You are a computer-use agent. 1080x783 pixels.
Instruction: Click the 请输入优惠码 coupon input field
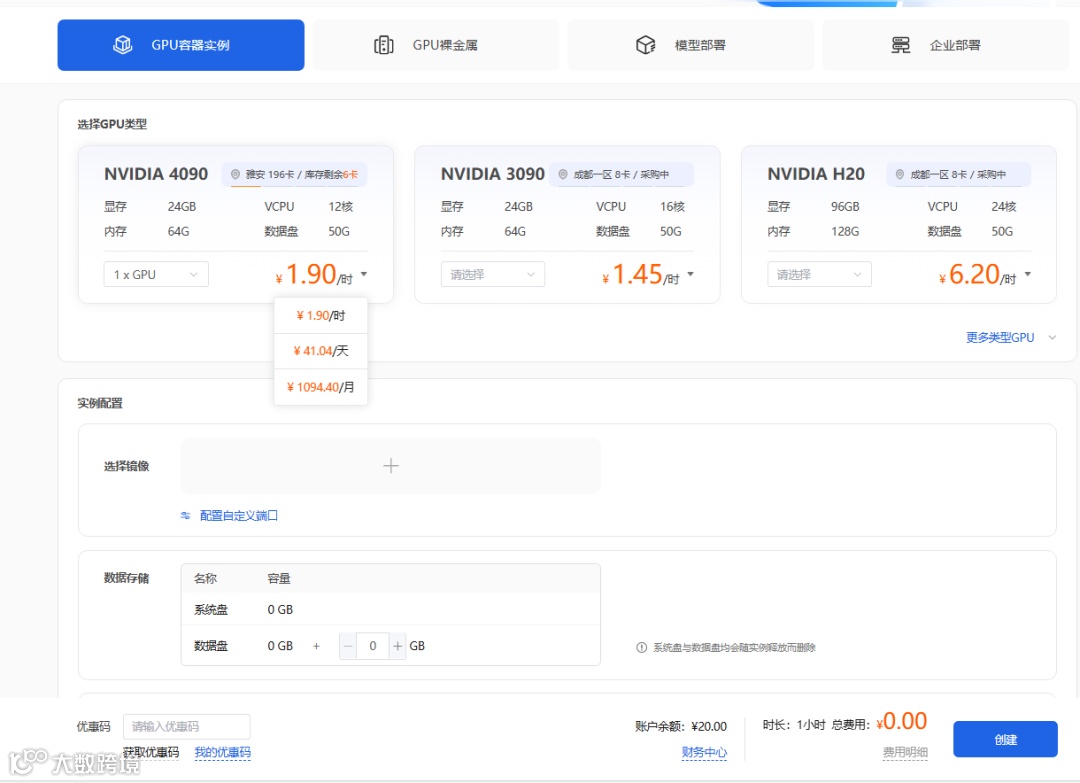pyautogui.click(x=187, y=727)
